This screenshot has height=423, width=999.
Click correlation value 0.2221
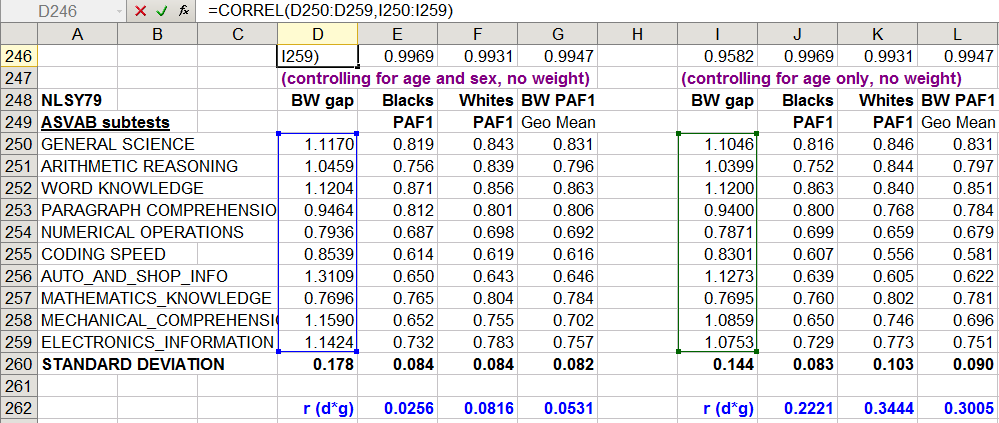pyautogui.click(x=798, y=408)
